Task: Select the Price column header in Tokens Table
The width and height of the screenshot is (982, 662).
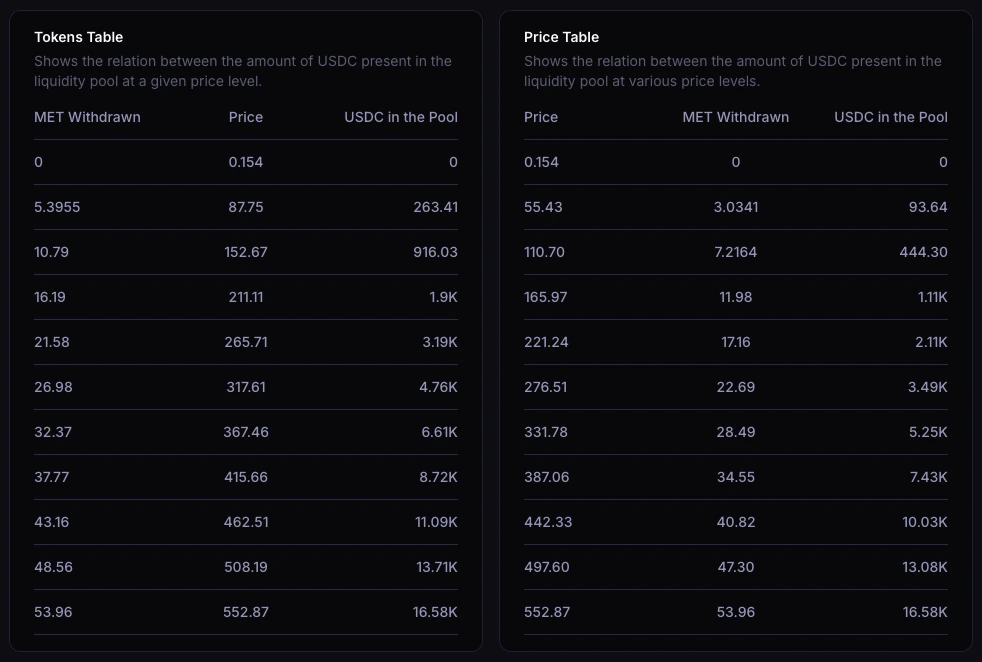Action: [246, 117]
